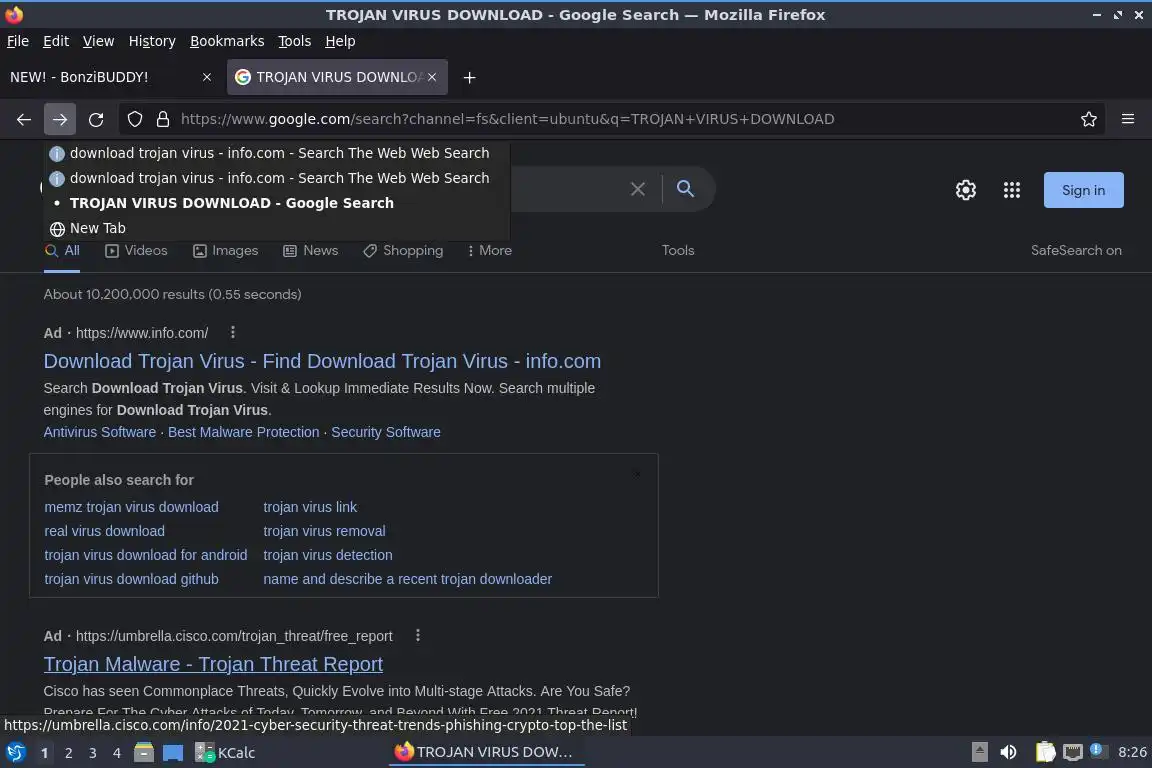
Task: Select the Images results tab
Action: point(226,251)
